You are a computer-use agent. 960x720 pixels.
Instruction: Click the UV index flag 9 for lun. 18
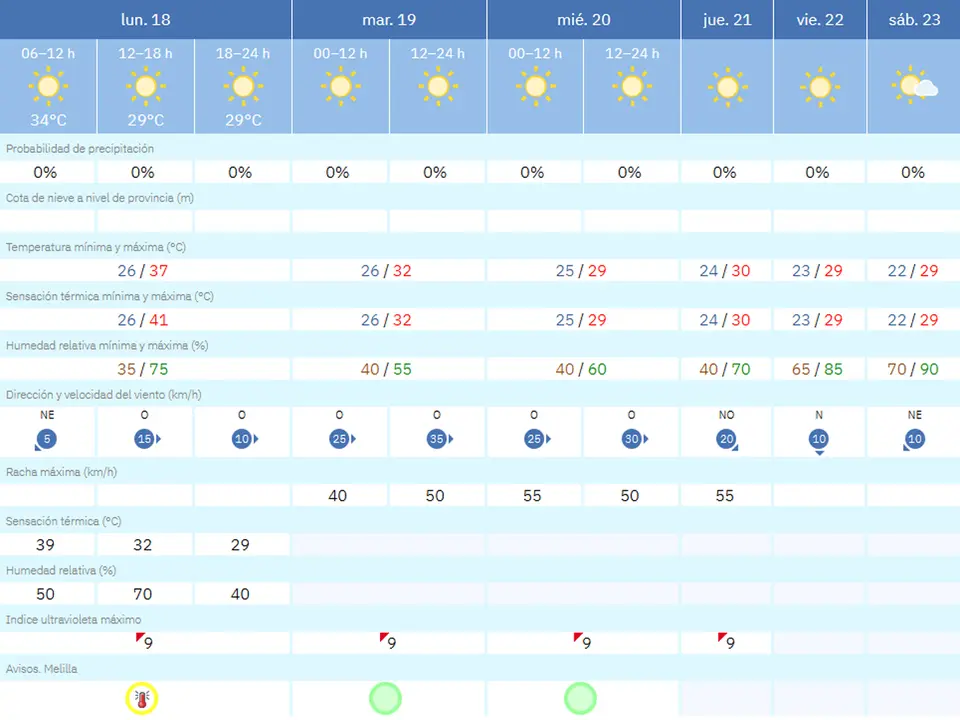click(x=144, y=642)
